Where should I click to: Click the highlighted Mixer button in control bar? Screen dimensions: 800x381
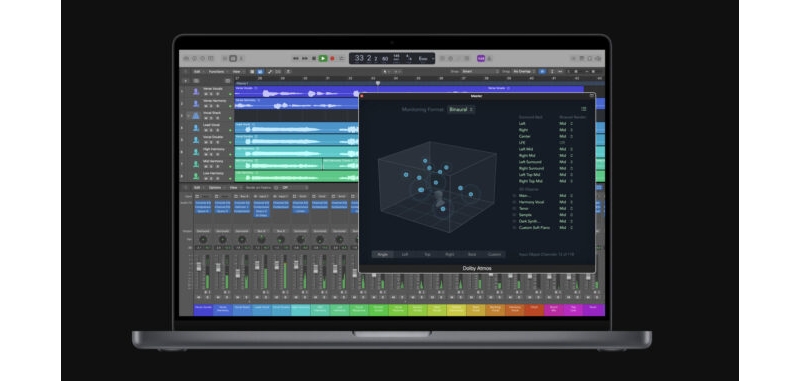(x=233, y=59)
